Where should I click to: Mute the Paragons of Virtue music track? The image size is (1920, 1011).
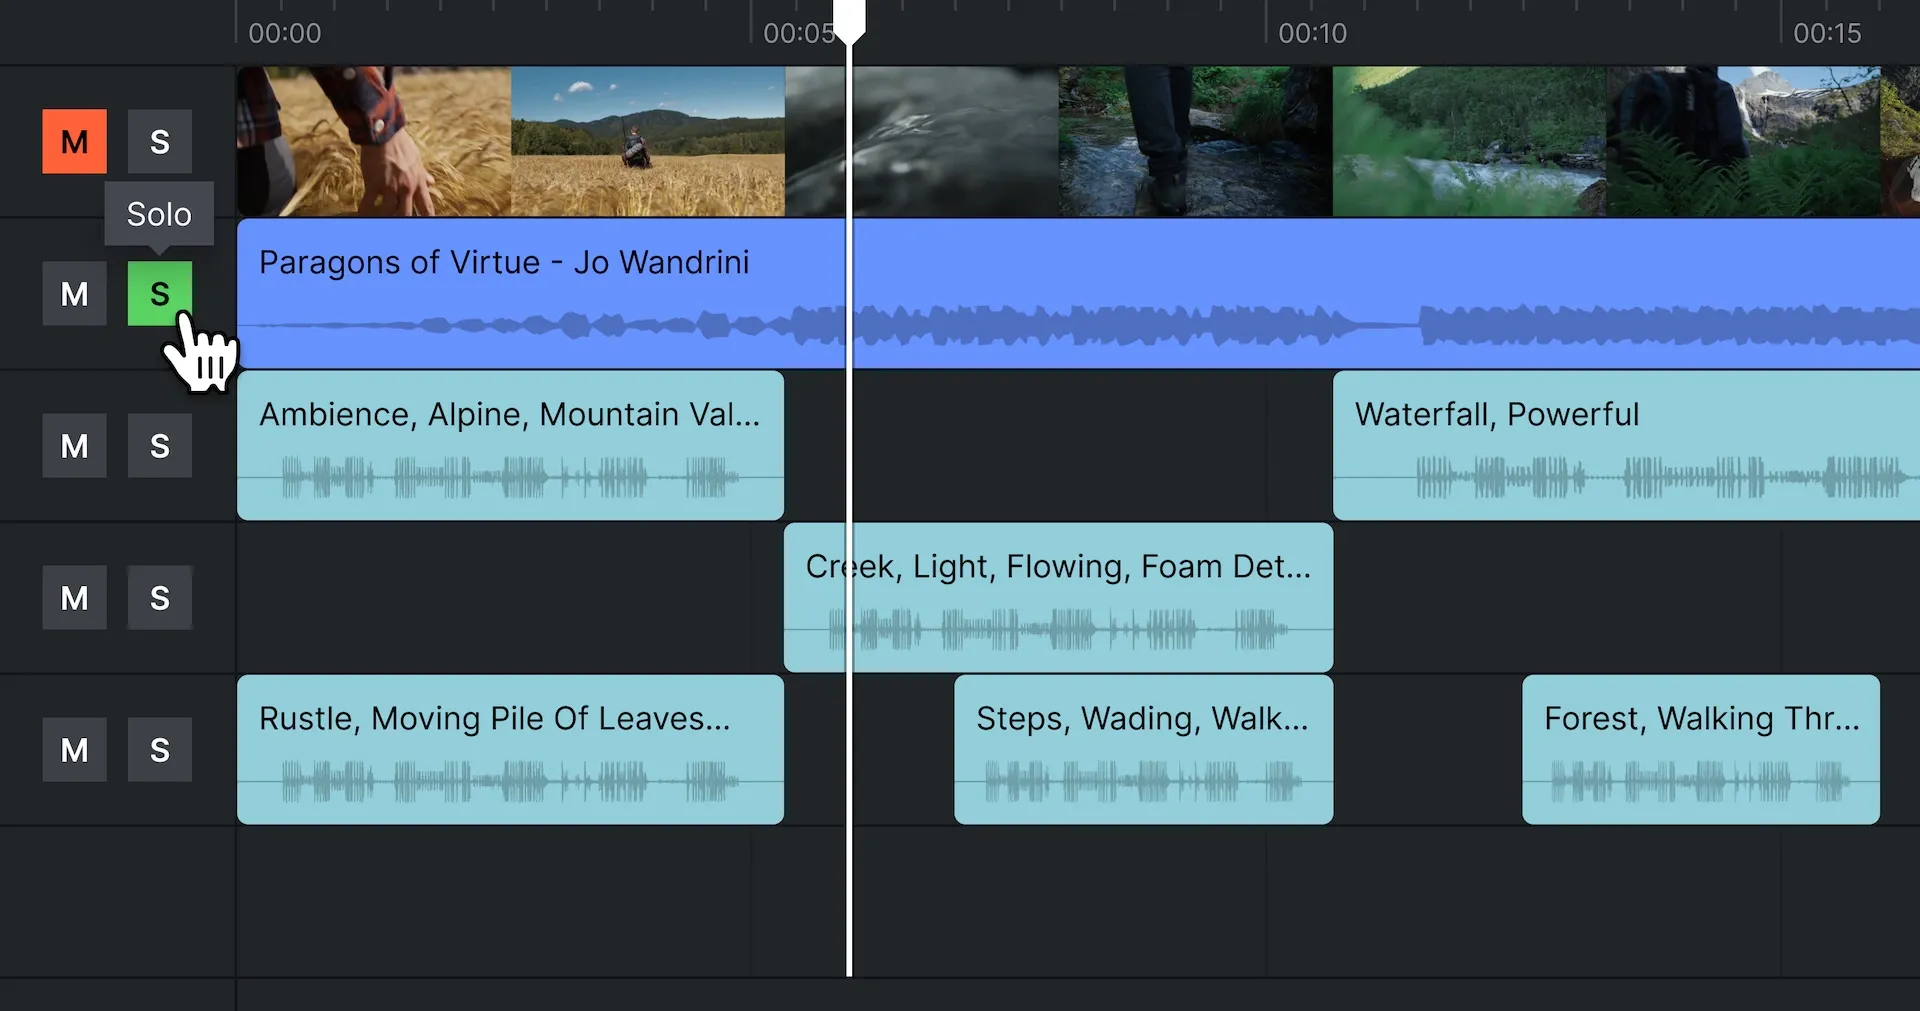[x=74, y=293]
